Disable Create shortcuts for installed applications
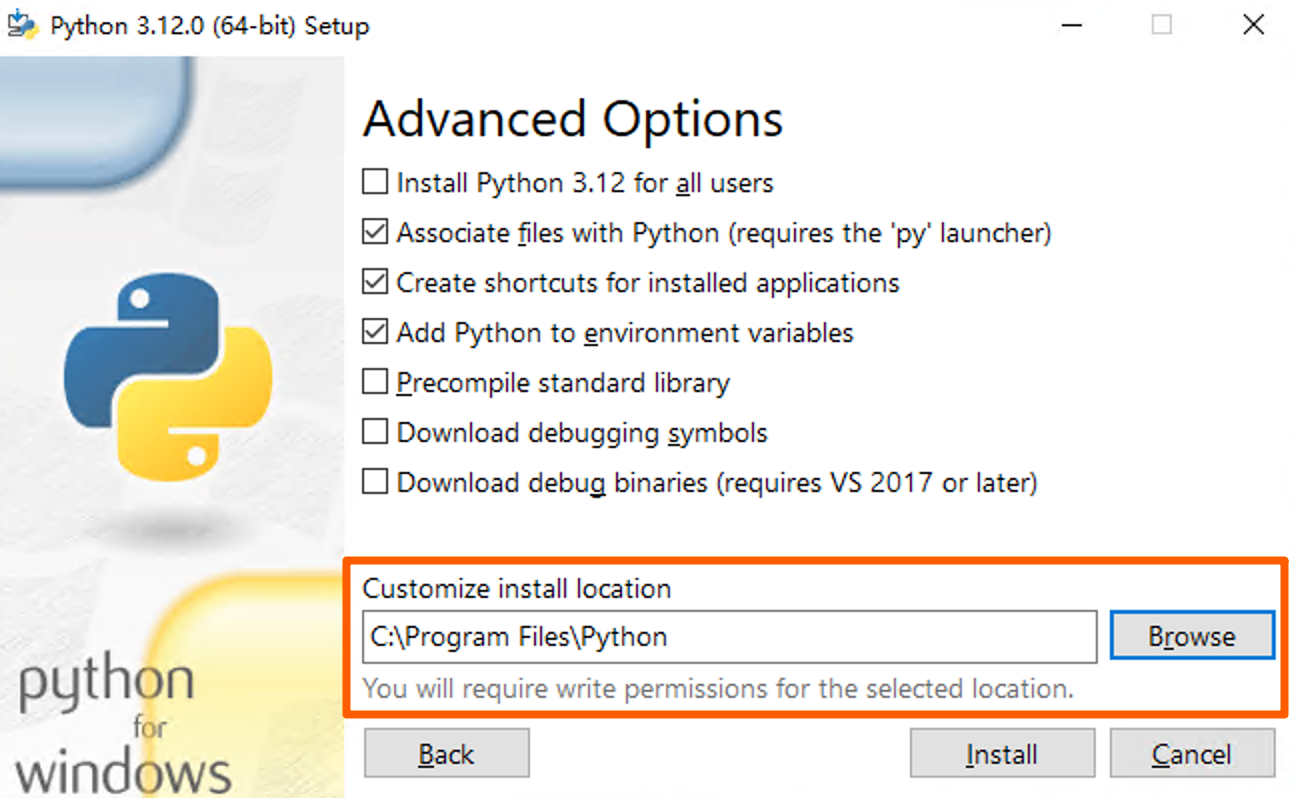Screen dimensions: 1296x798 [375, 283]
